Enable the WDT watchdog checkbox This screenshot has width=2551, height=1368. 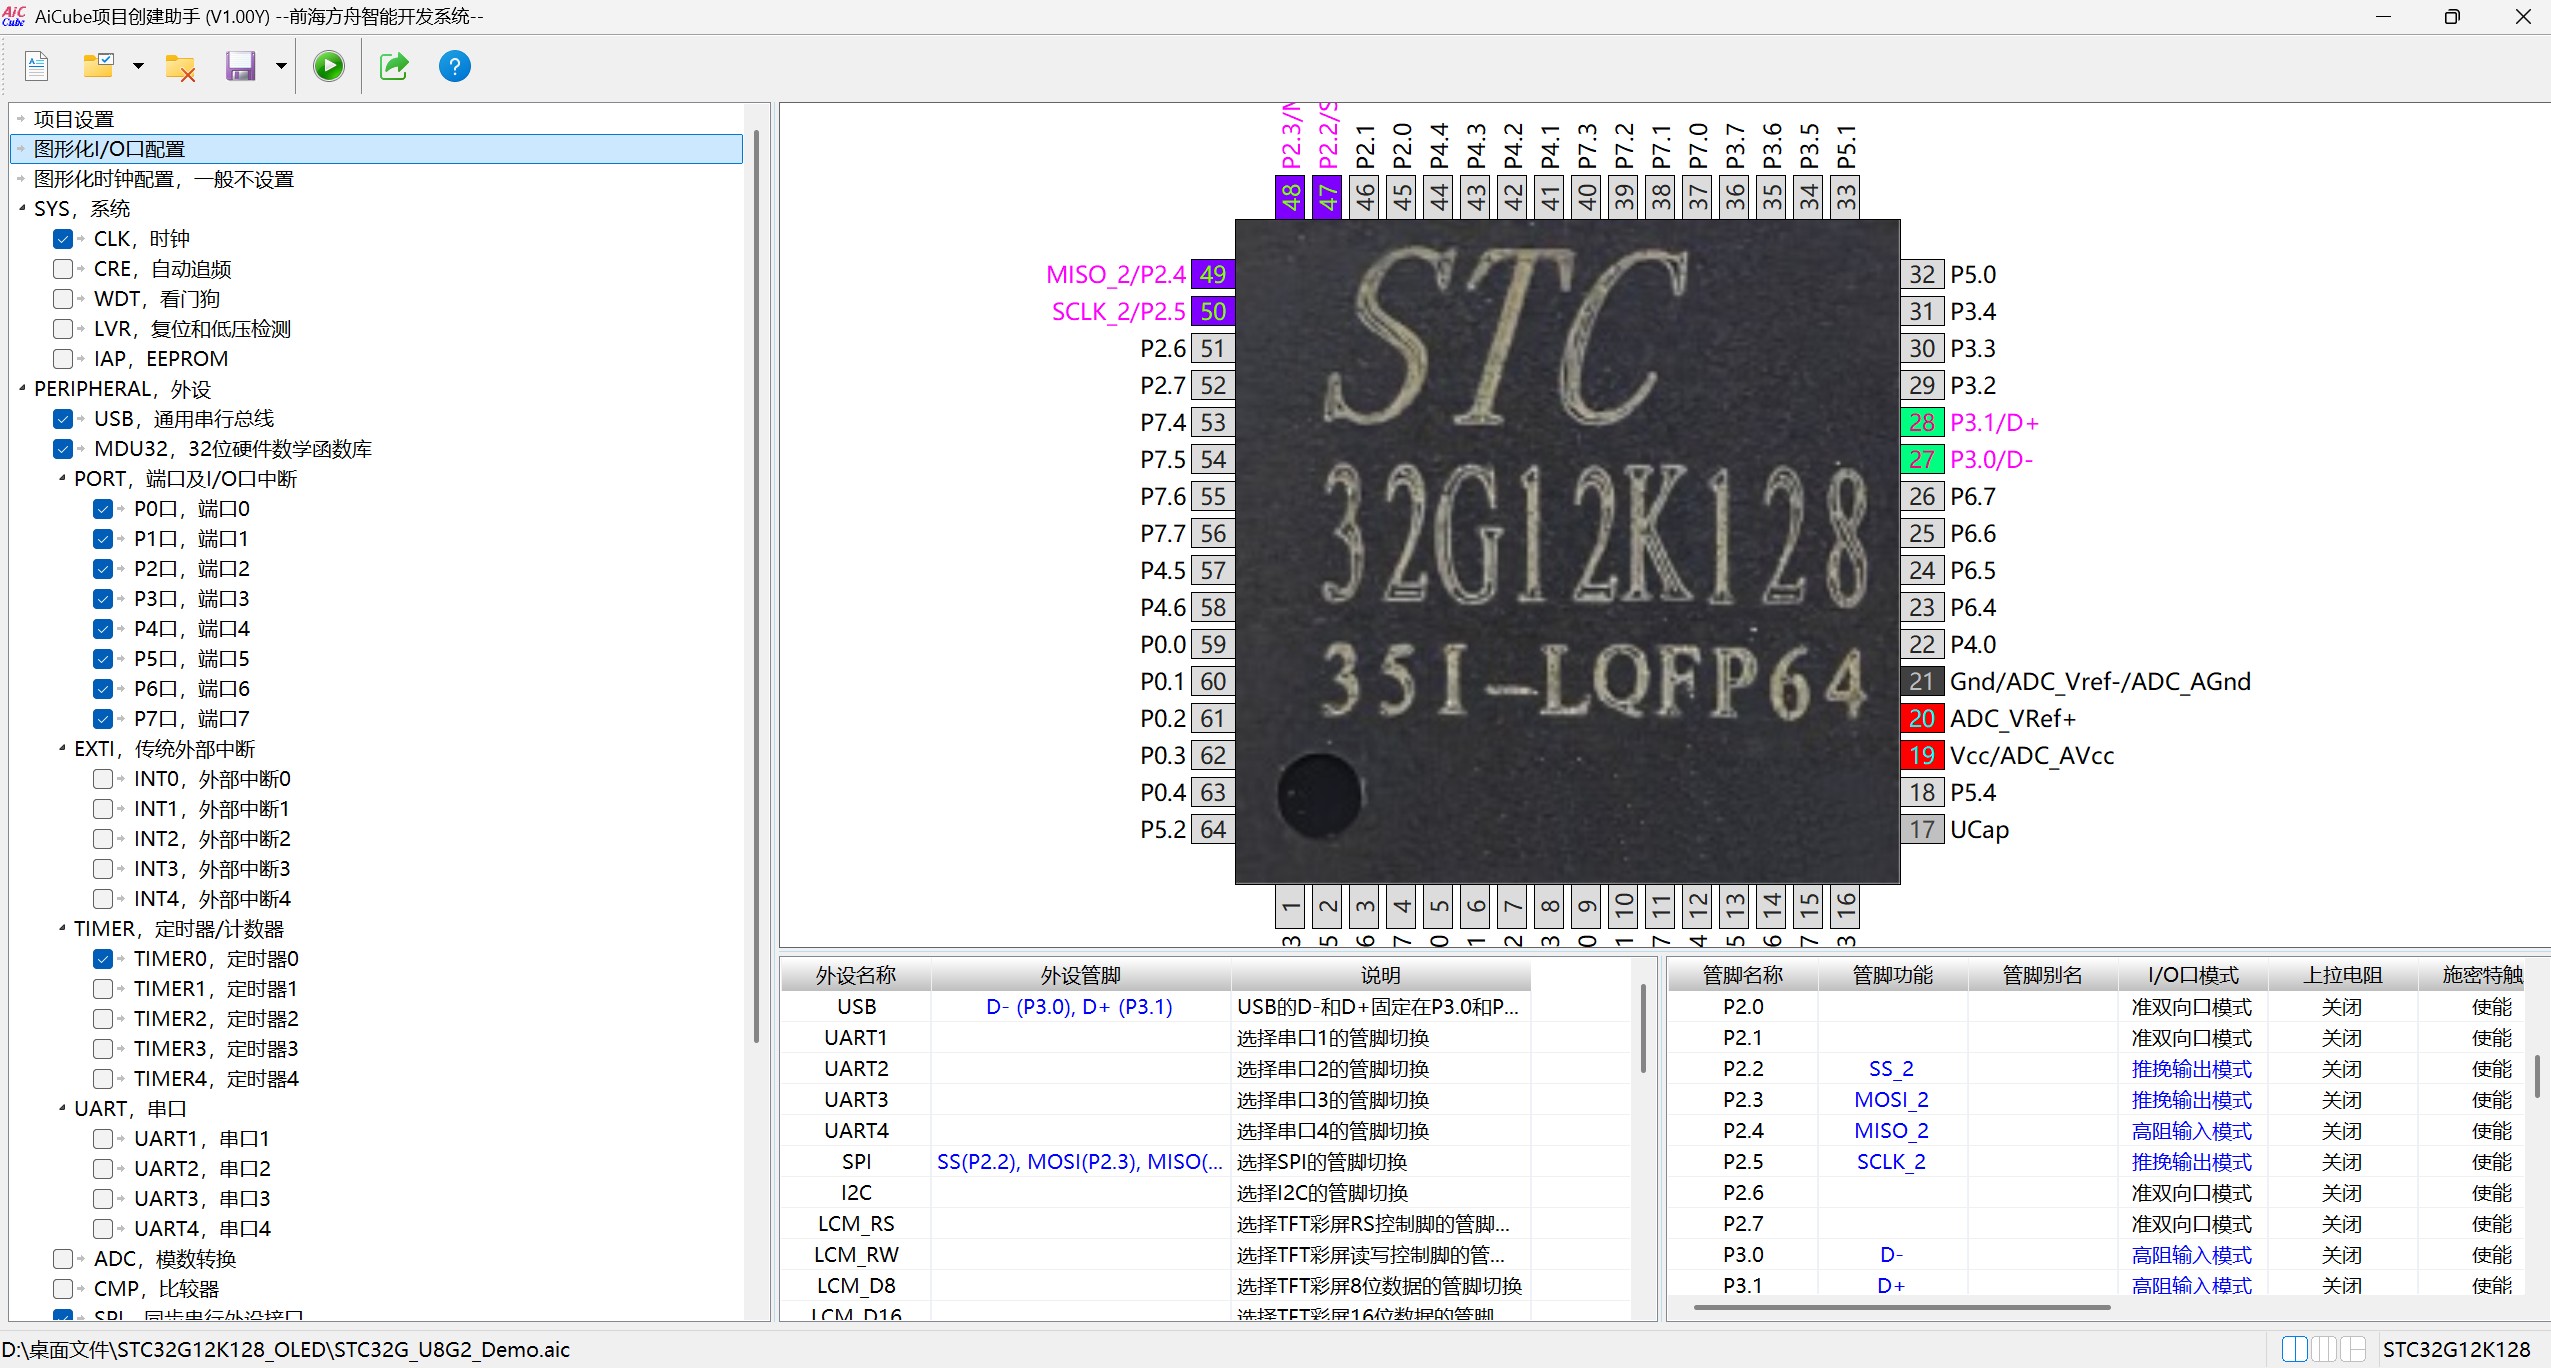63,299
